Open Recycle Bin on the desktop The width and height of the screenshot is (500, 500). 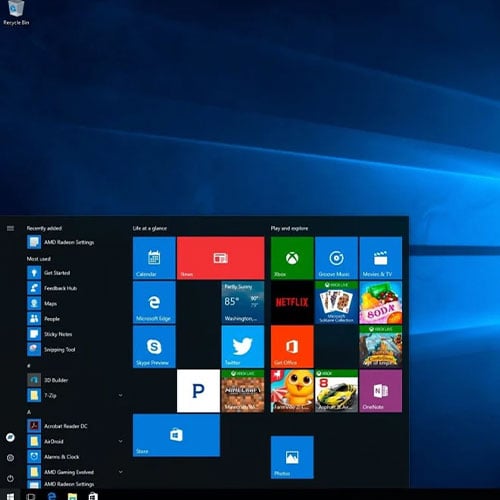(16, 13)
